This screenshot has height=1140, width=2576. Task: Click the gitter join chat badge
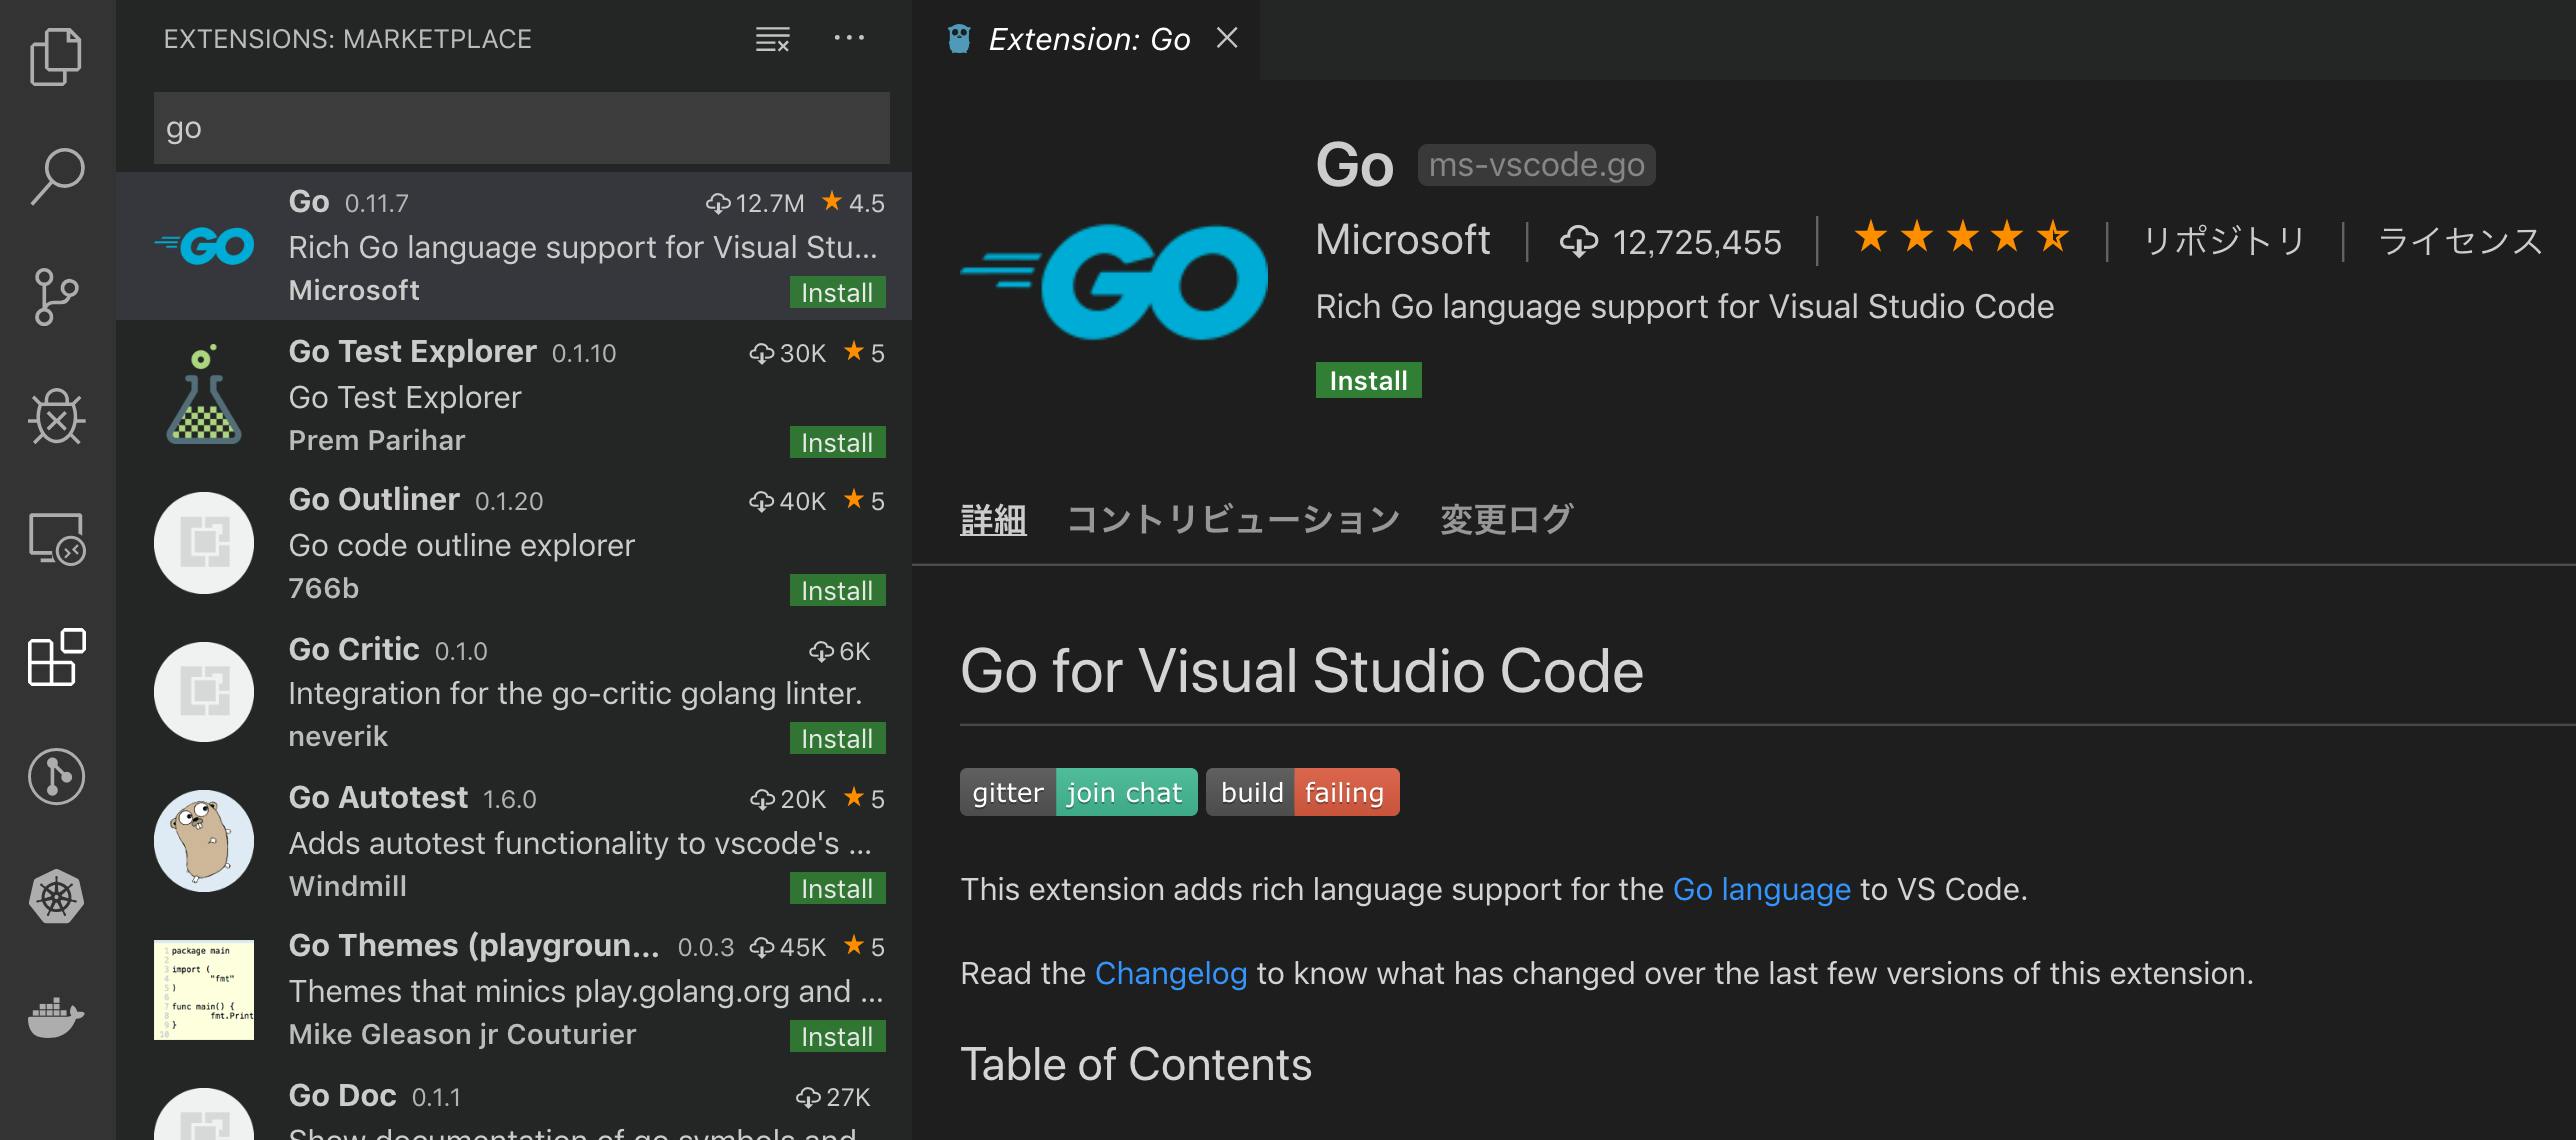[x=1078, y=792]
